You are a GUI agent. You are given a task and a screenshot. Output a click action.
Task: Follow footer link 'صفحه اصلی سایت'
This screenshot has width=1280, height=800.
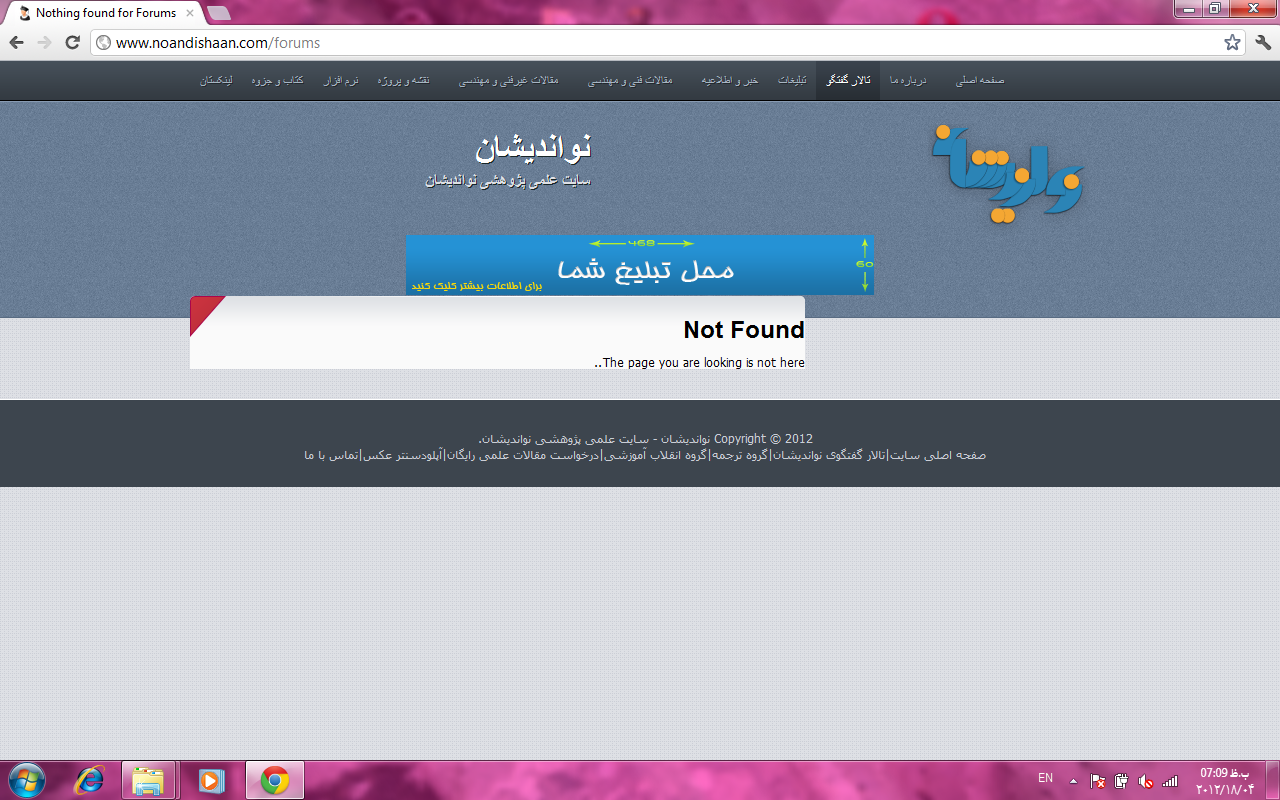[x=938, y=455]
